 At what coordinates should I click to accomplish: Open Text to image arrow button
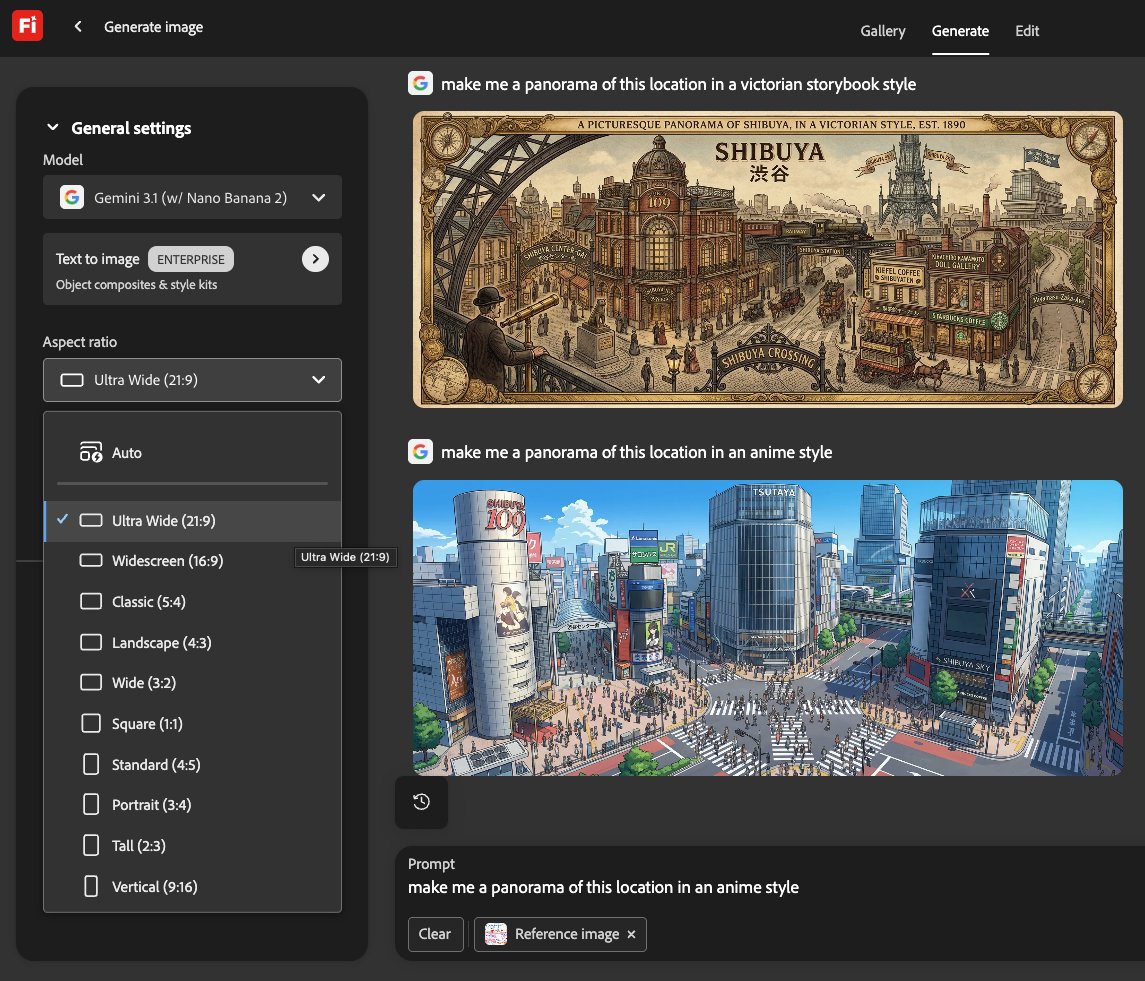tap(315, 259)
